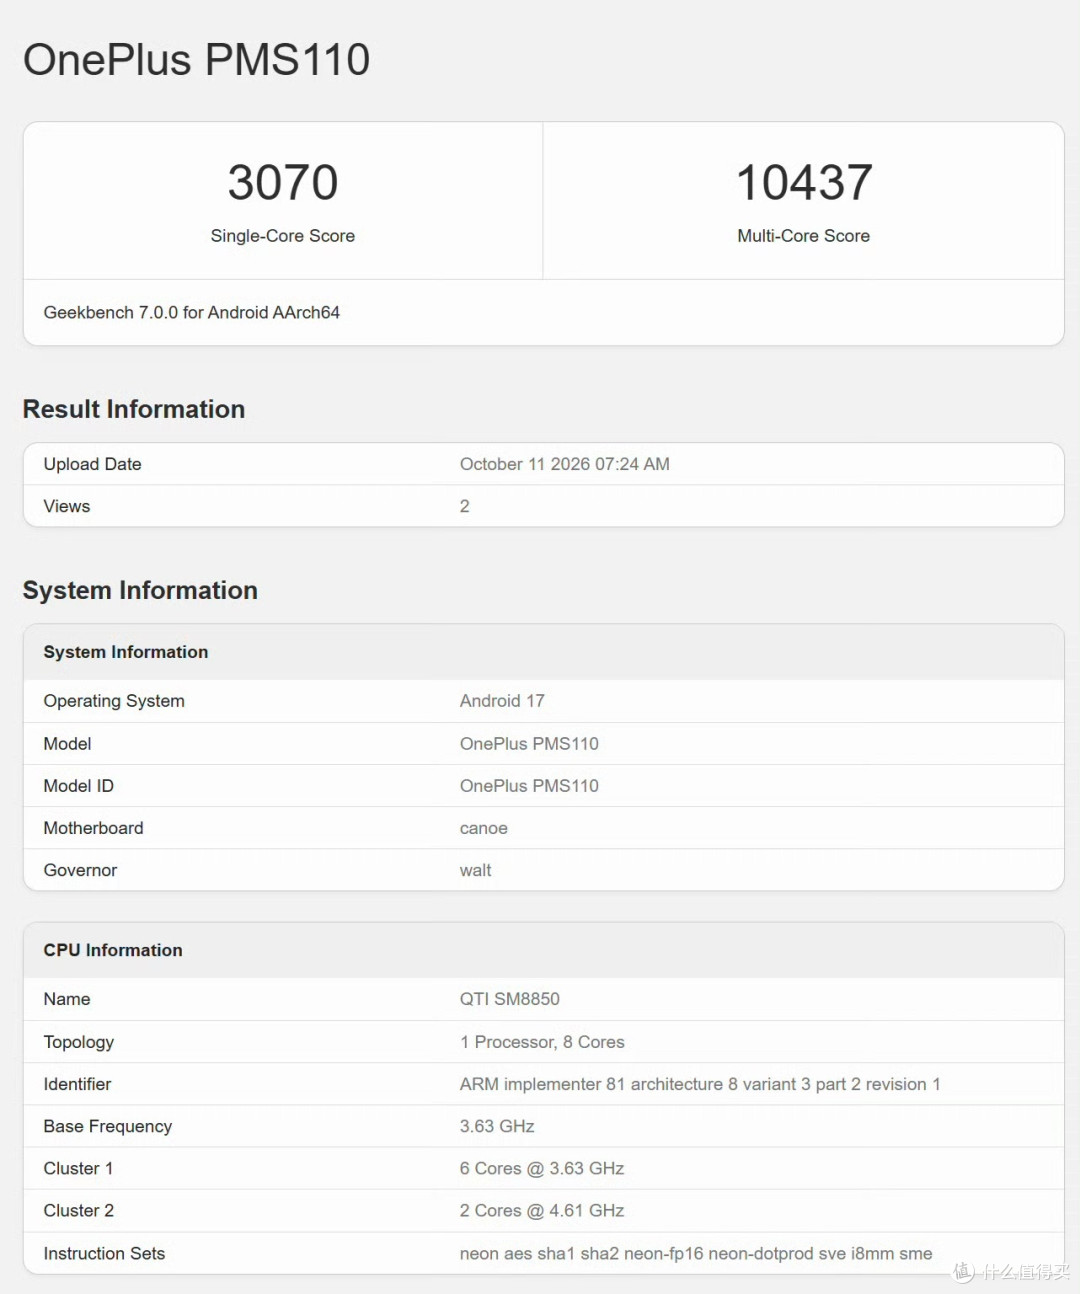This screenshot has height=1294, width=1080.
Task: Click the Result Information heading
Action: pos(134,409)
